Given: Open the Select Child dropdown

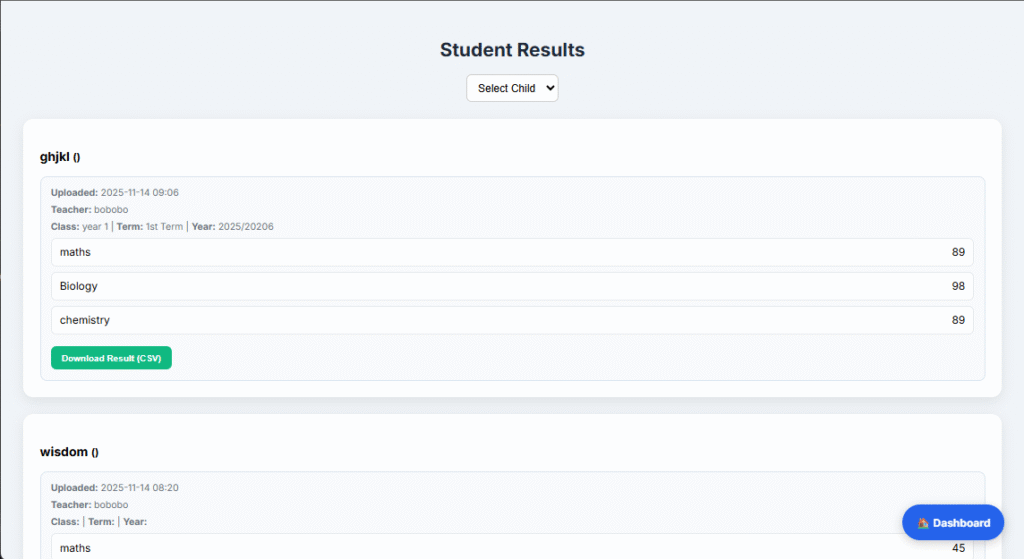Looking at the screenshot, I should [511, 88].
